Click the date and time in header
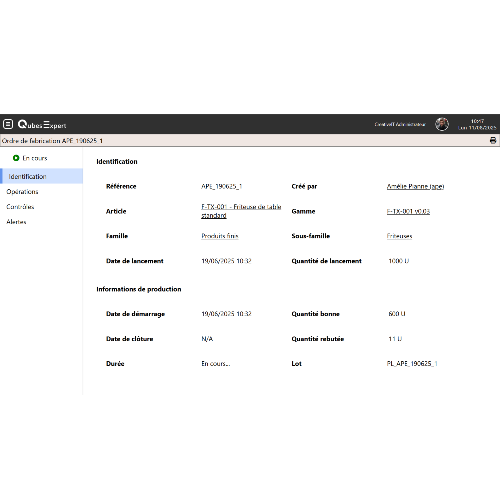Viewport: 500px width, 500px height. coord(477,124)
